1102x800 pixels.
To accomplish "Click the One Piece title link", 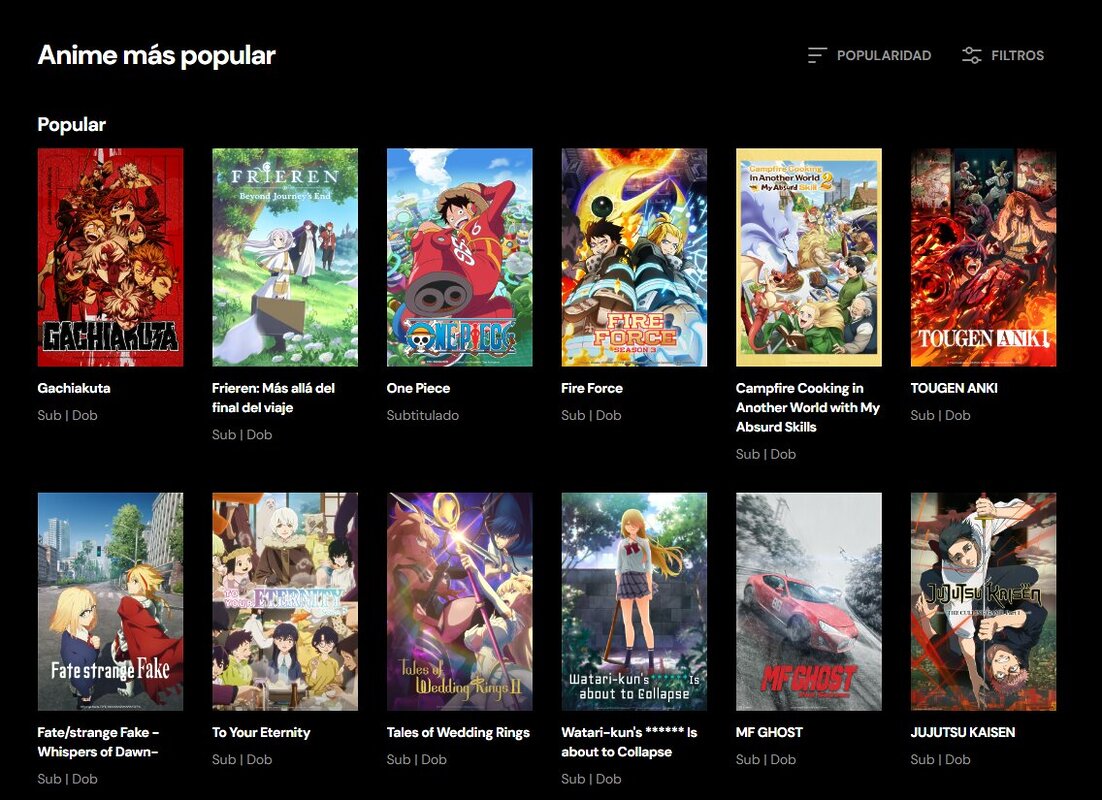I will tap(418, 388).
